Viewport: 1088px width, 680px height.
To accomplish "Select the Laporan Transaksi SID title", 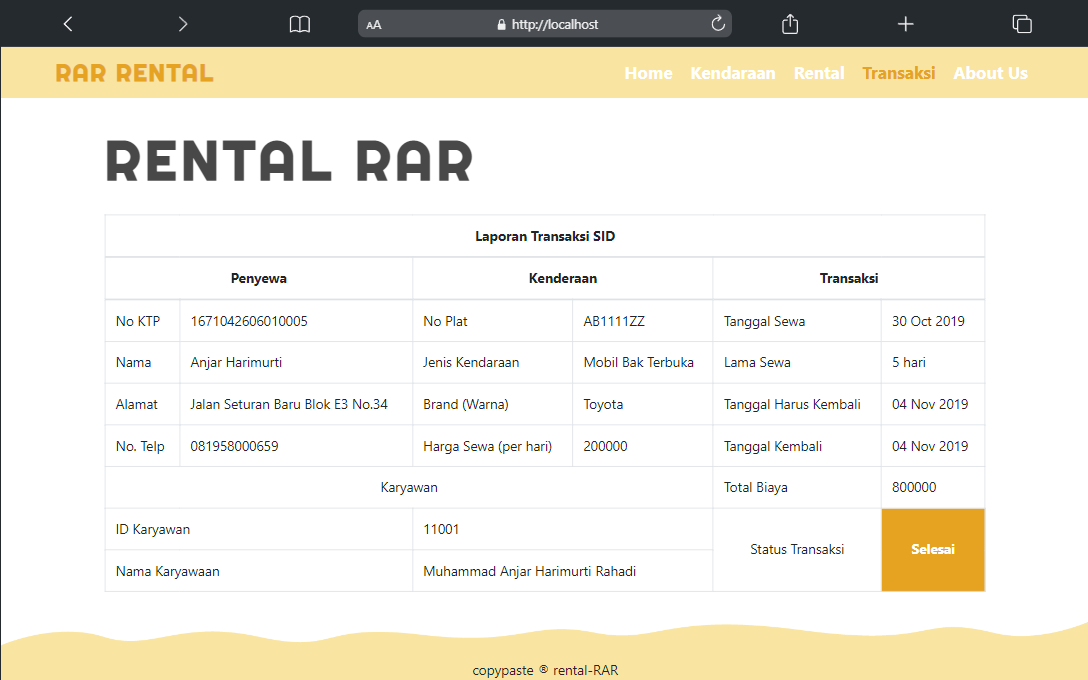I will (x=545, y=237).
